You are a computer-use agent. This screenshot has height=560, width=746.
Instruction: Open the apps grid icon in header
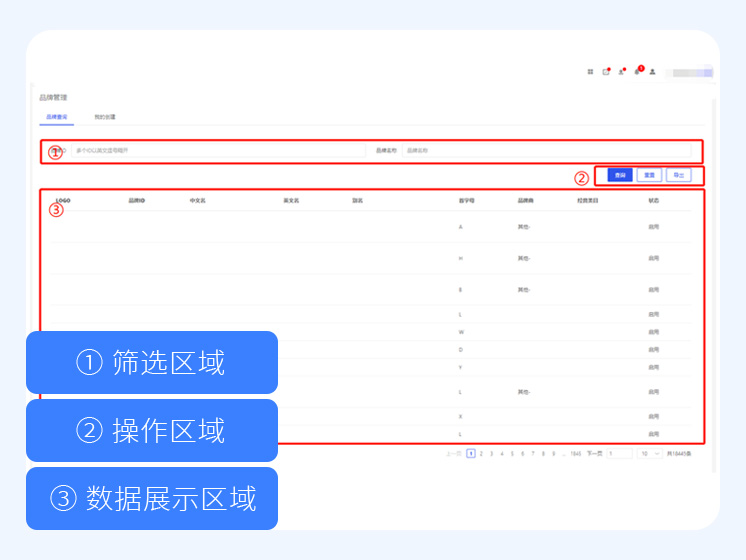(590, 72)
